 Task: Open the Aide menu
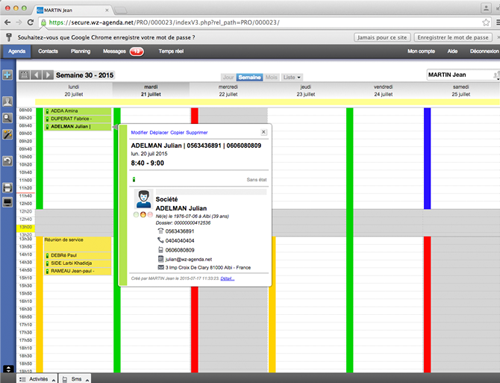[x=452, y=51]
